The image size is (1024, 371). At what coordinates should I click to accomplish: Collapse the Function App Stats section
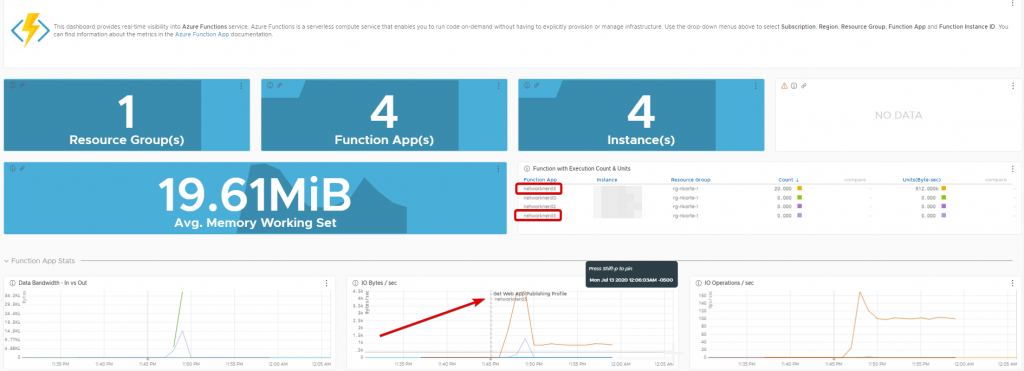[x=7, y=261]
